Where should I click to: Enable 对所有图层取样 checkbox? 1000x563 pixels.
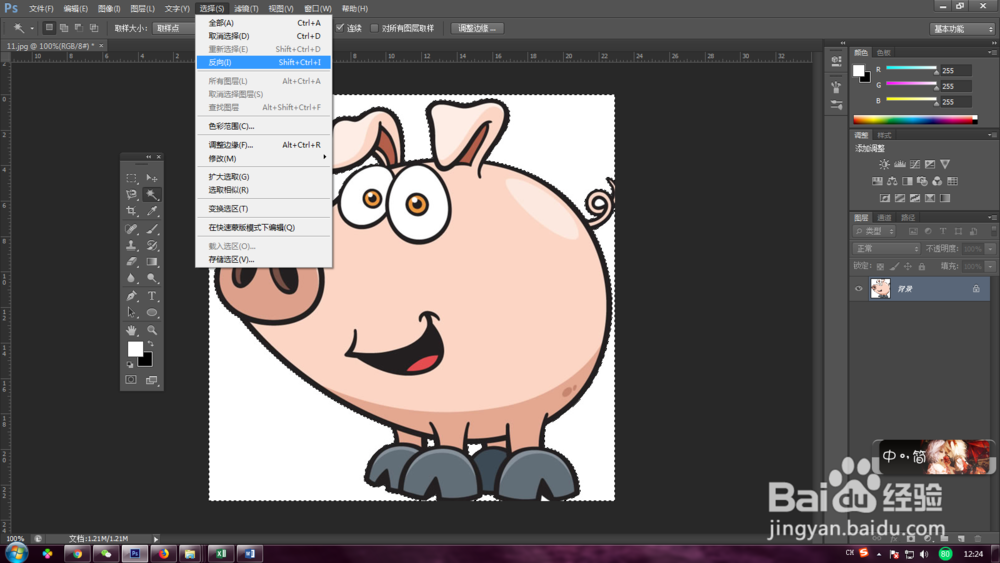[x=374, y=28]
